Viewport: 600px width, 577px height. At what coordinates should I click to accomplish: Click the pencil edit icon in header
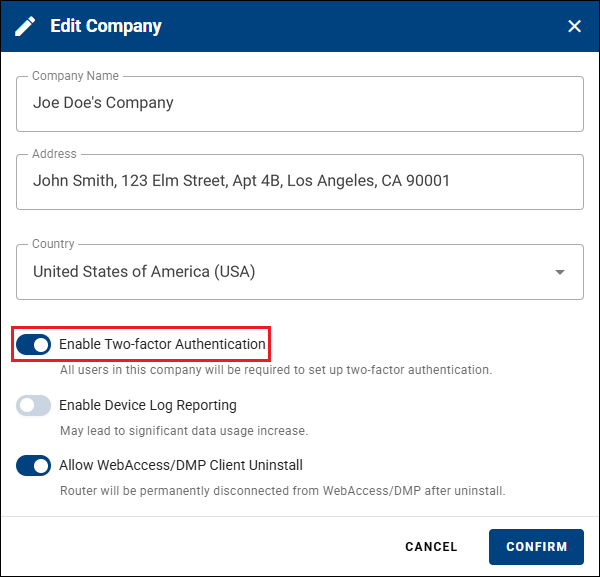25,26
